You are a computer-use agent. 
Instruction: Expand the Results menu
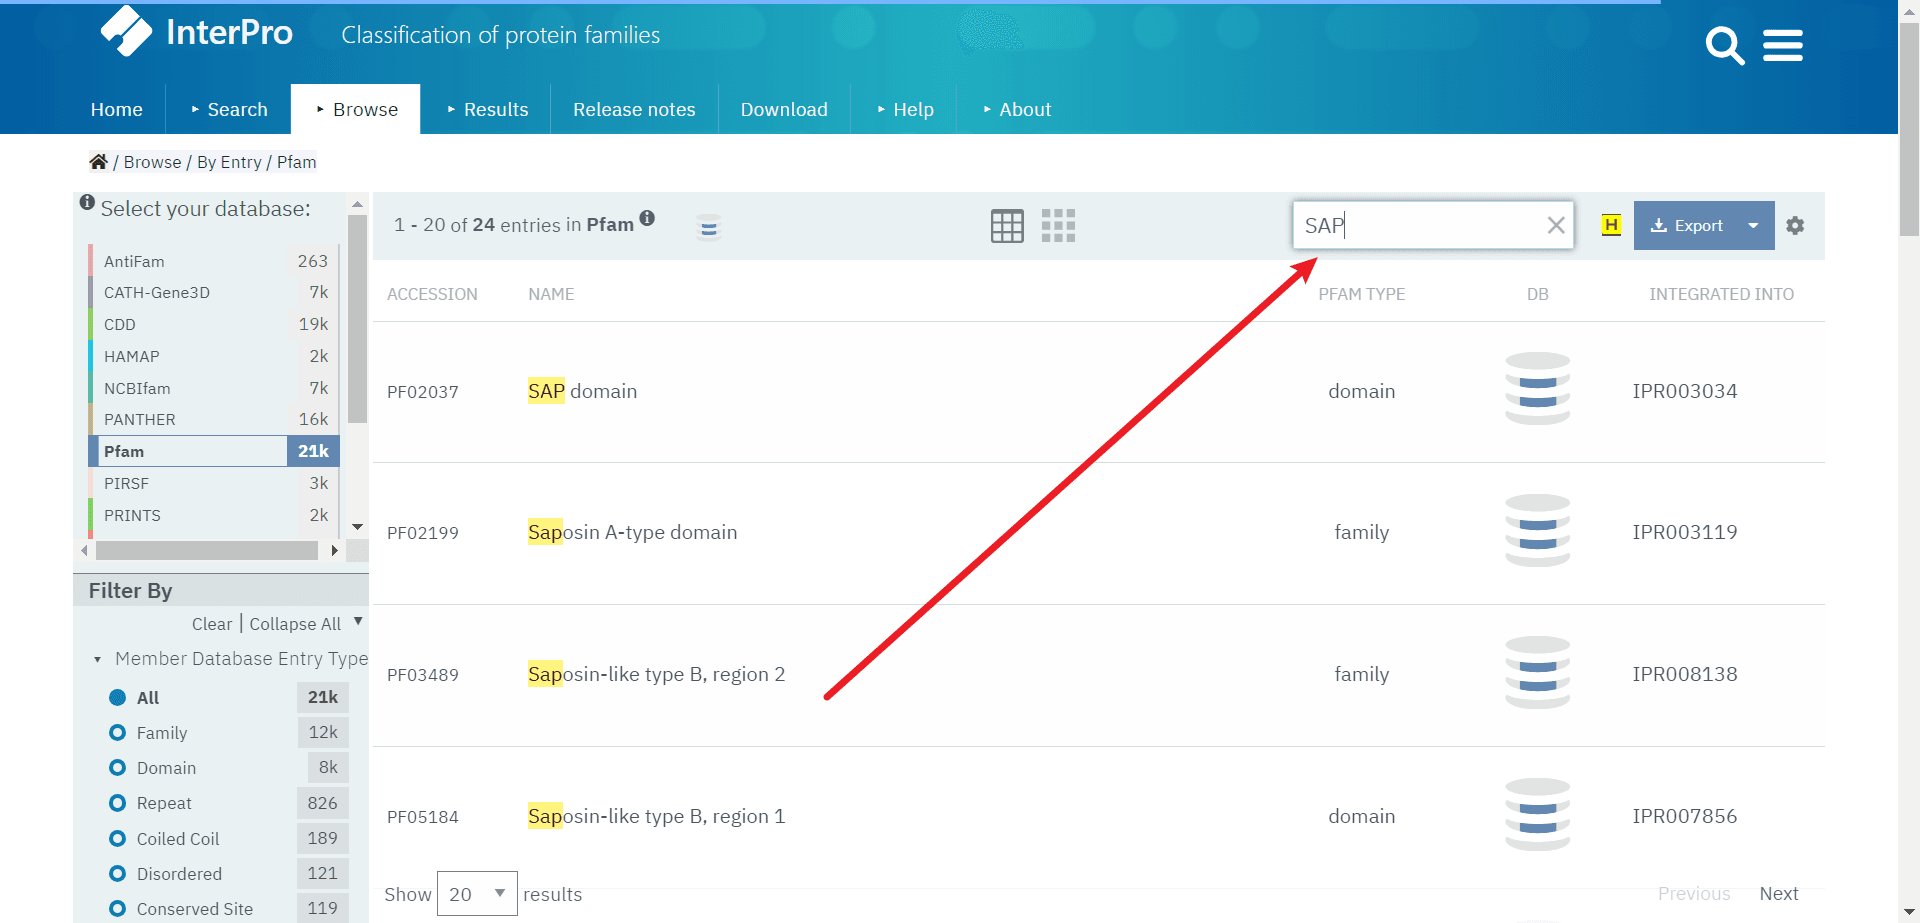(487, 109)
